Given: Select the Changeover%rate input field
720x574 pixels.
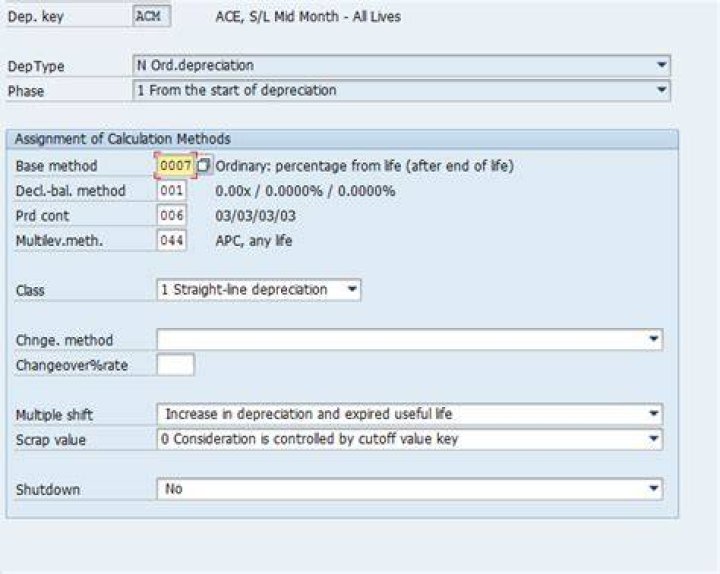Looking at the screenshot, I should click(175, 365).
